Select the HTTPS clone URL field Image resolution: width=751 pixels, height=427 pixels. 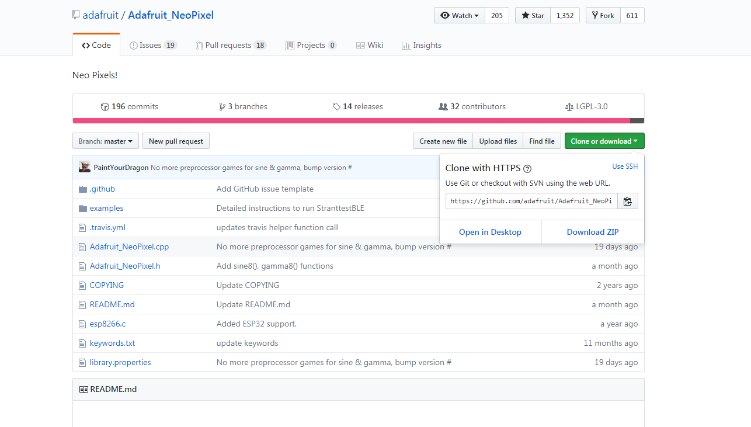tap(531, 202)
